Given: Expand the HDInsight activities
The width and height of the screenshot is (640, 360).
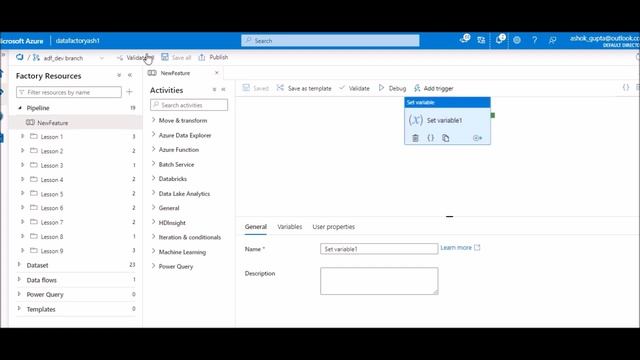Looking at the screenshot, I should pos(153,222).
